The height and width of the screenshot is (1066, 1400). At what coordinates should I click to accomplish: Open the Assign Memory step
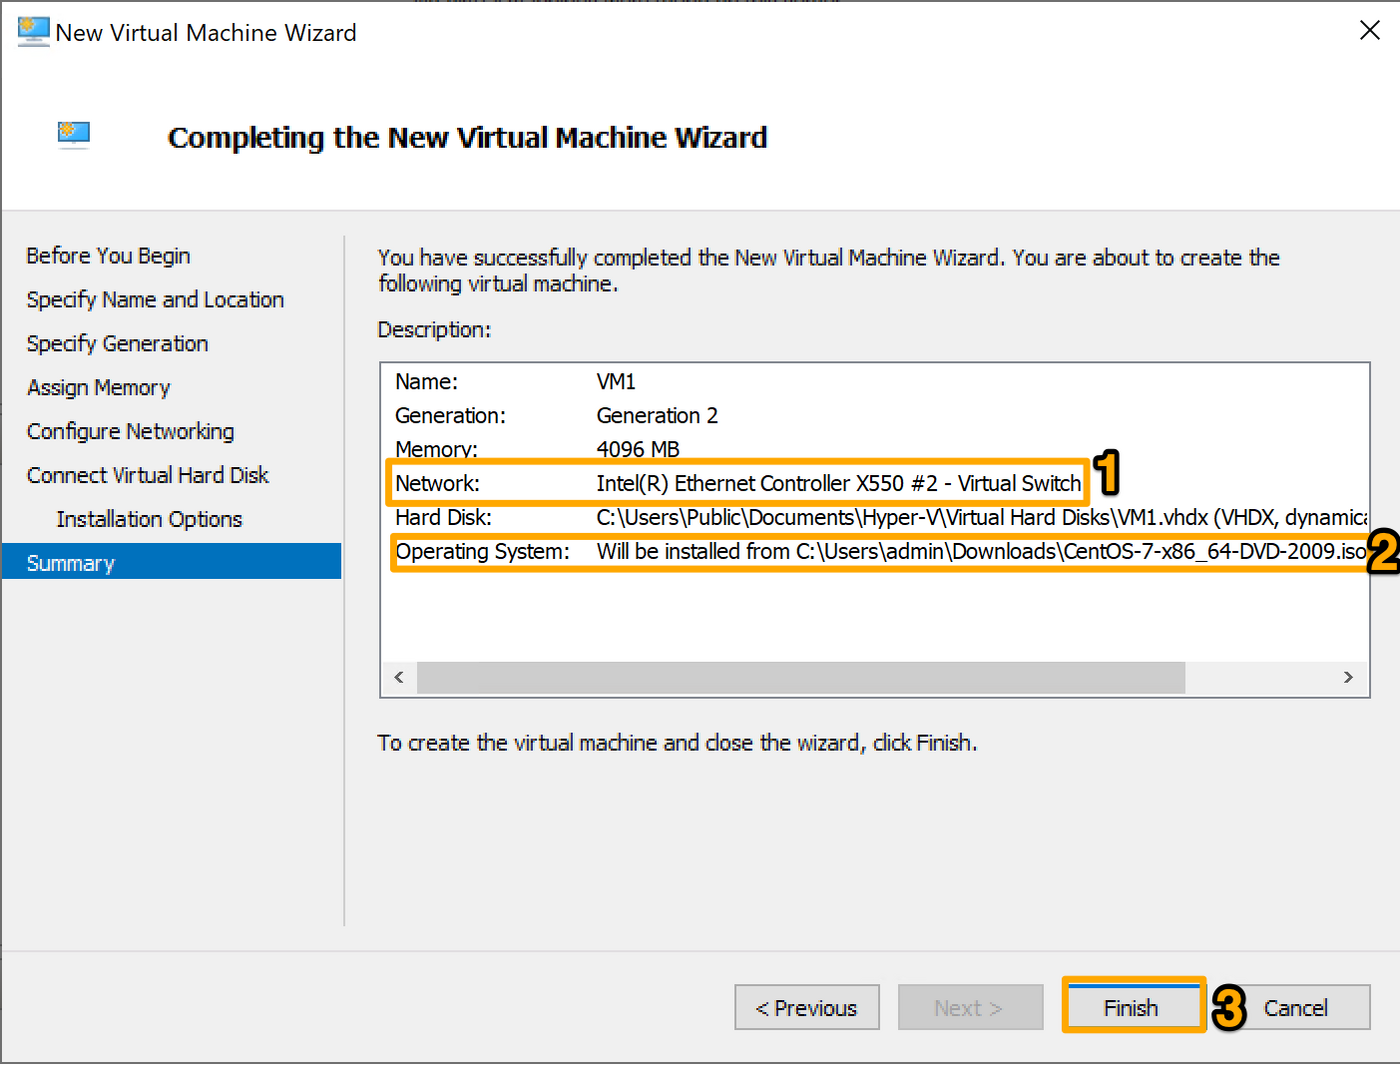coord(98,388)
